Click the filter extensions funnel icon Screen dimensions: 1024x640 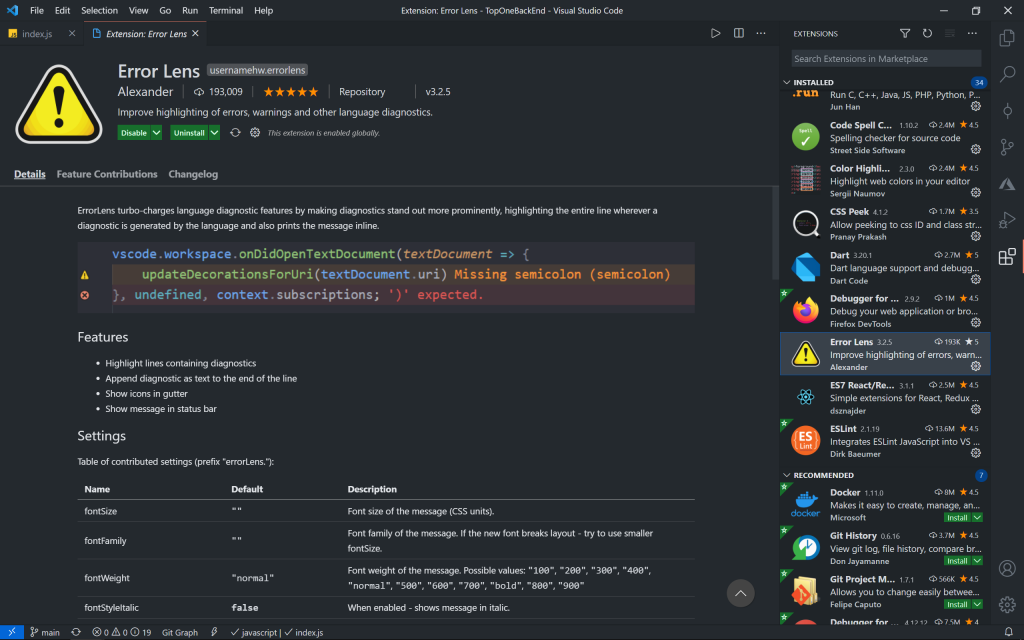pos(905,33)
